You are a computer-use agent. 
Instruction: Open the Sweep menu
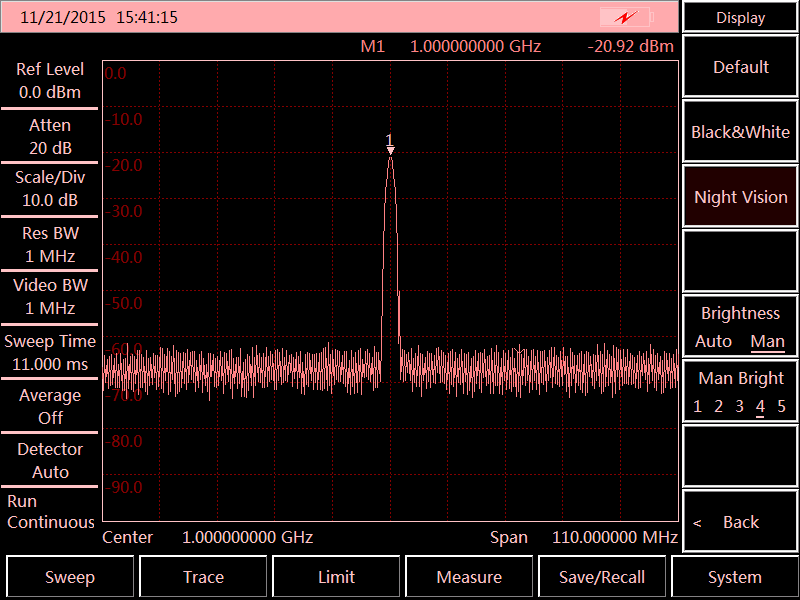pos(70,577)
